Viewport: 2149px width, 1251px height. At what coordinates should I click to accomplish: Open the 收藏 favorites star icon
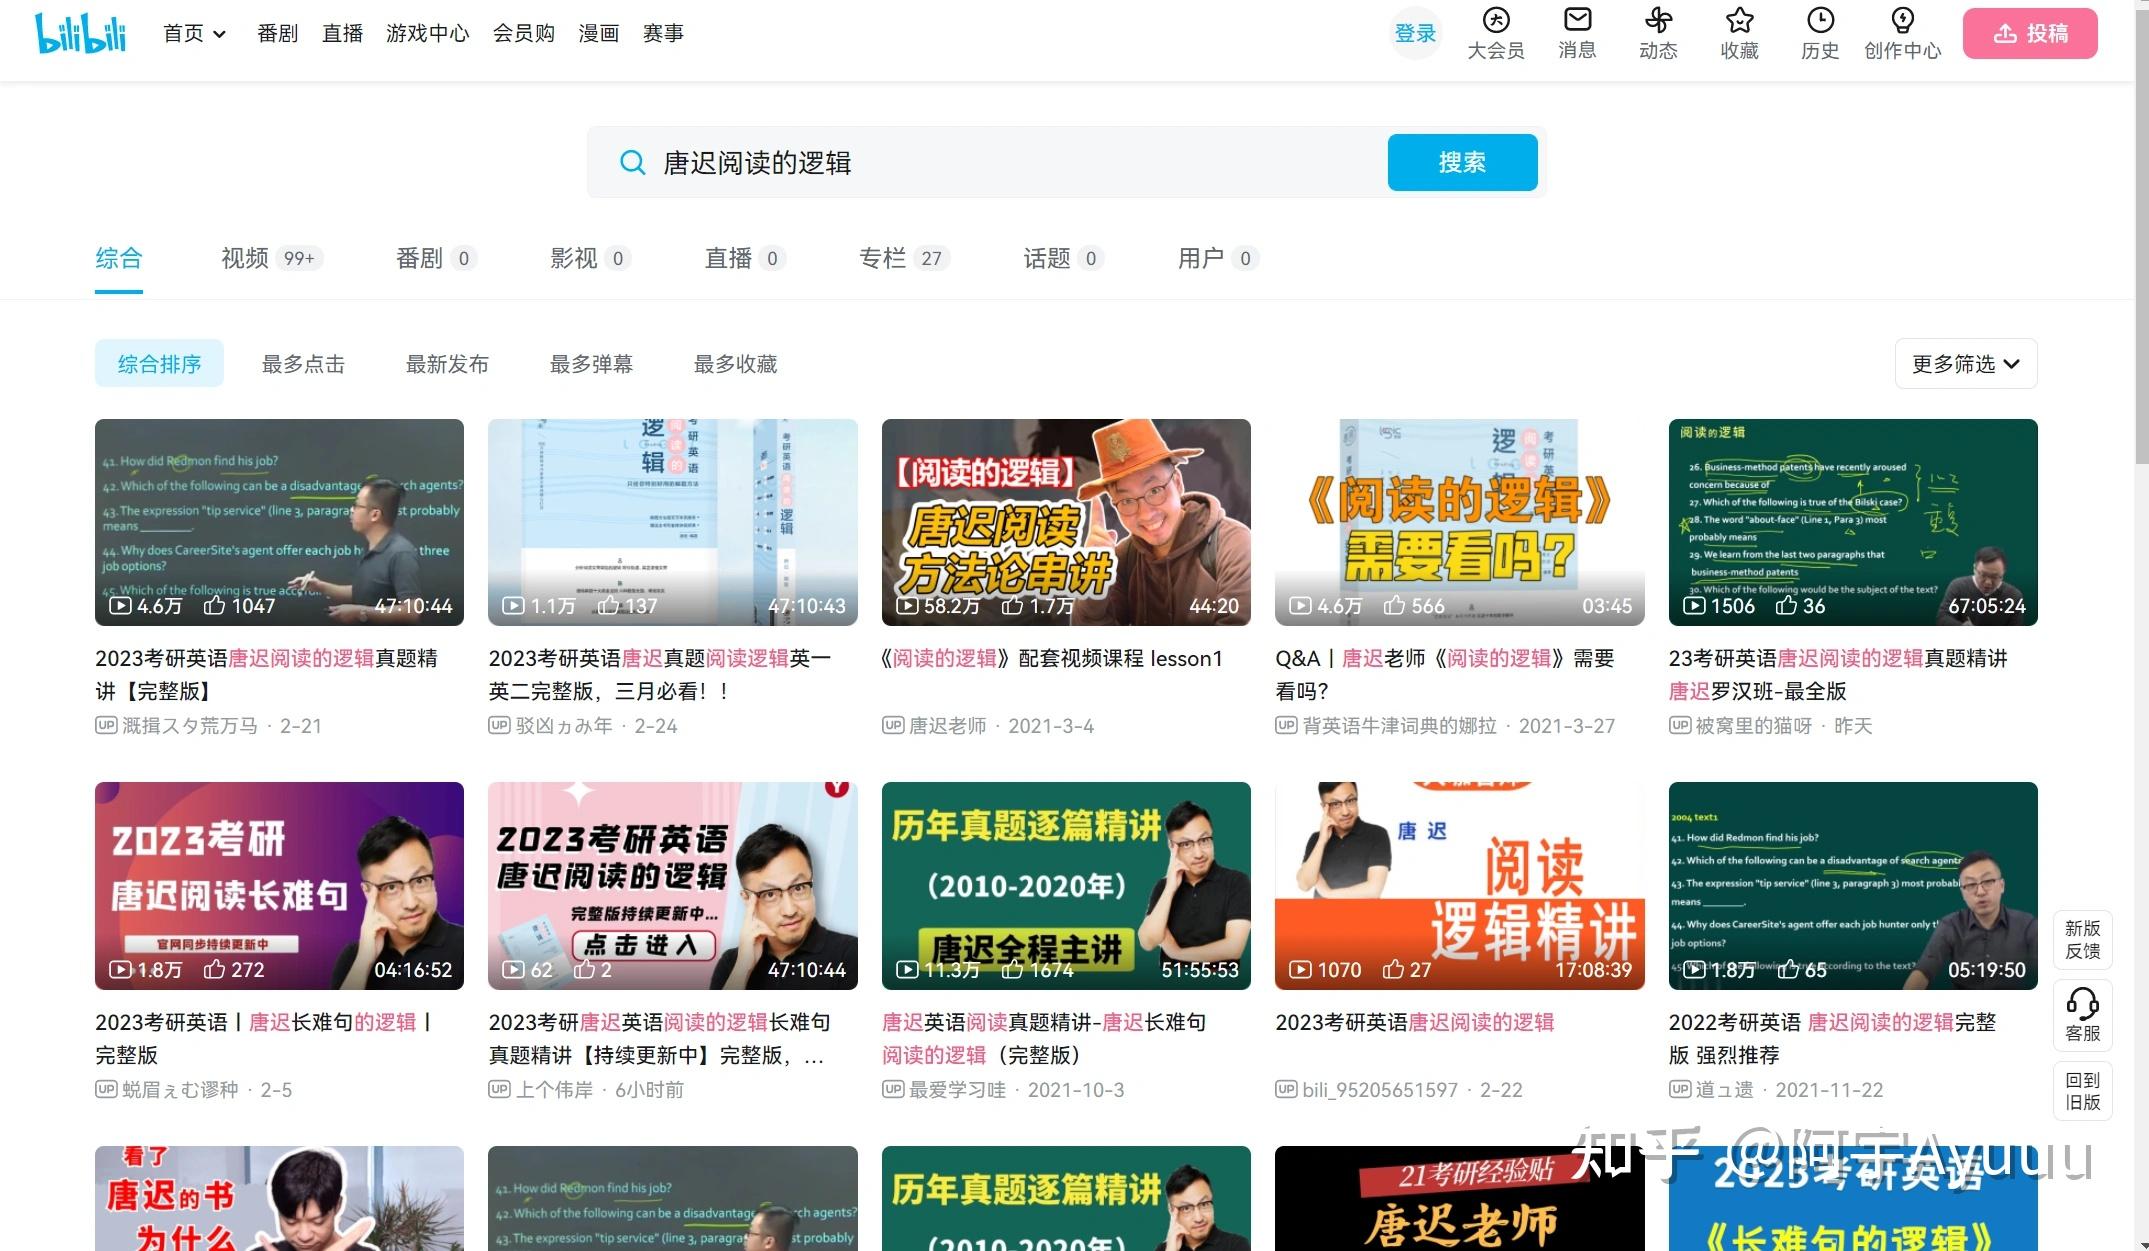(x=1739, y=33)
